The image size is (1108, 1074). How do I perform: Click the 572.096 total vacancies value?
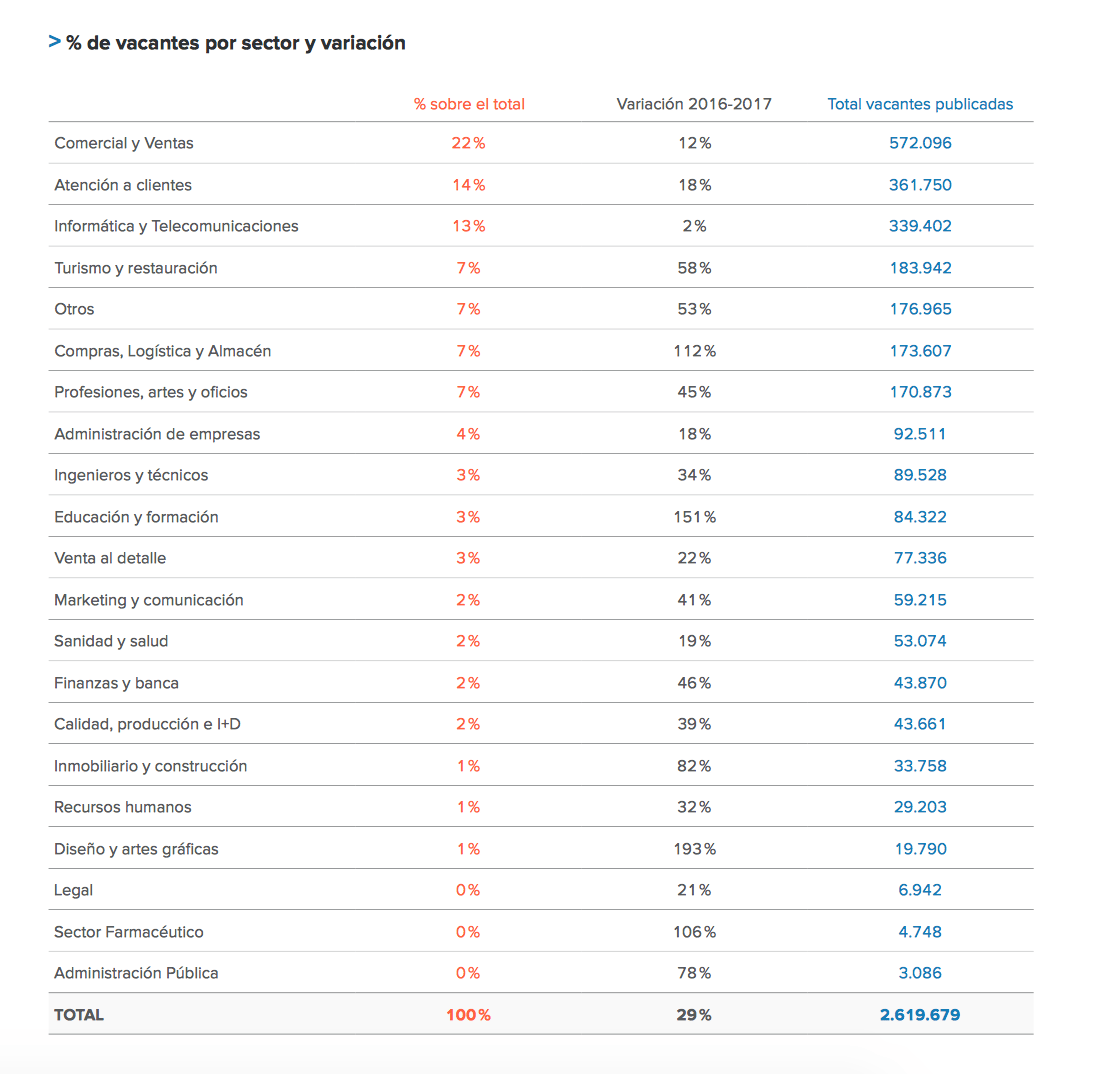(920, 143)
